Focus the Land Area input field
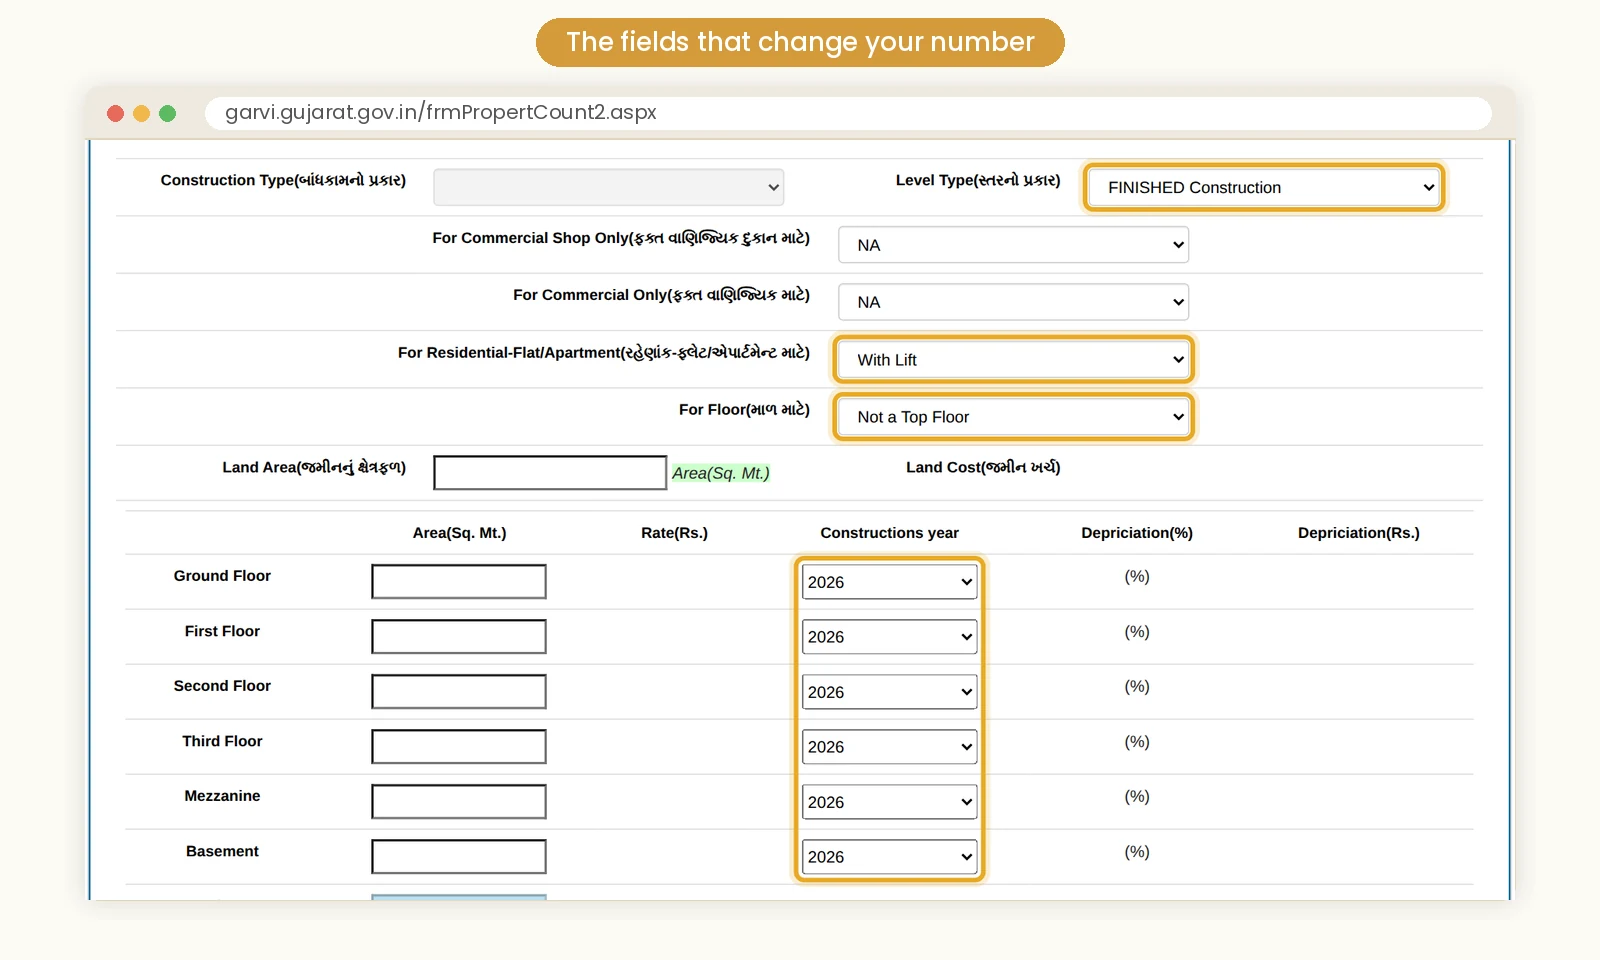Screen dimensions: 1600x960 550,473
